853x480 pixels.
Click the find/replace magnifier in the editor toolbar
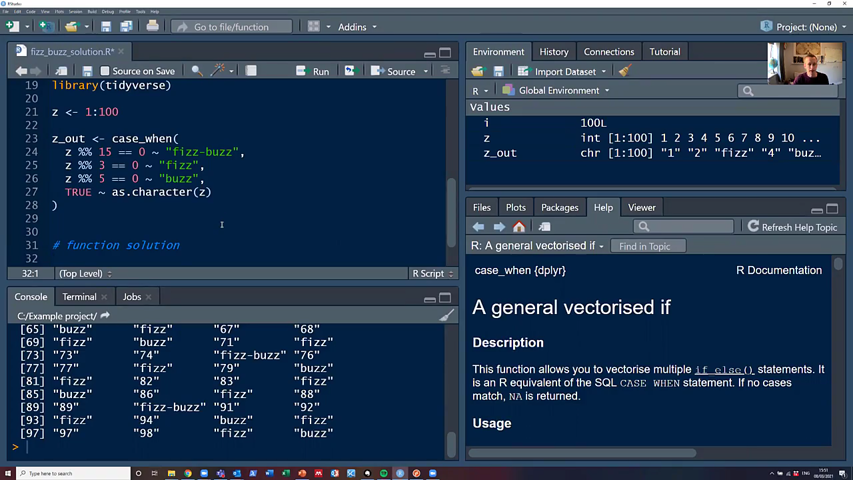(197, 71)
